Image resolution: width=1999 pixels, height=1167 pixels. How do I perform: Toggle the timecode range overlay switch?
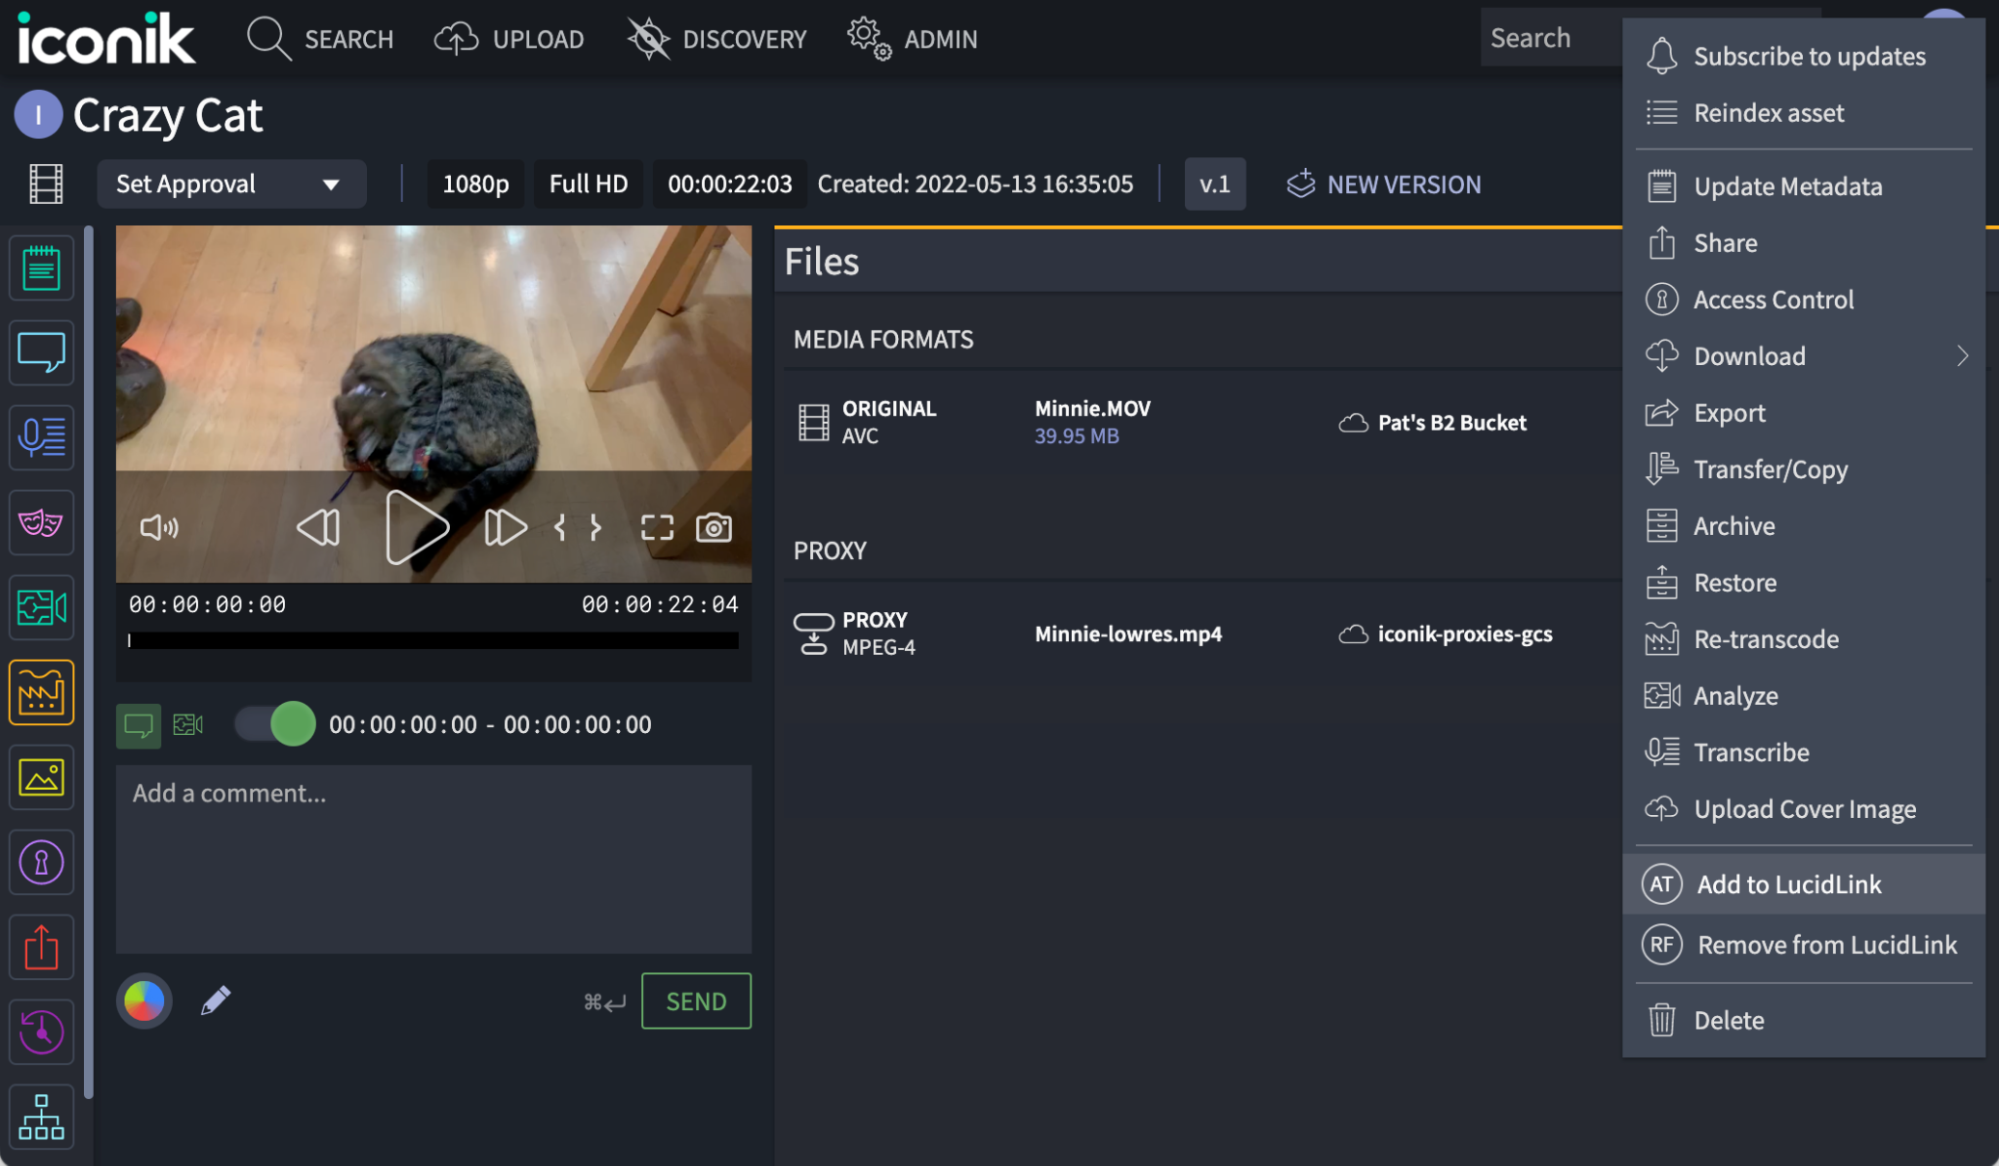[x=274, y=724]
